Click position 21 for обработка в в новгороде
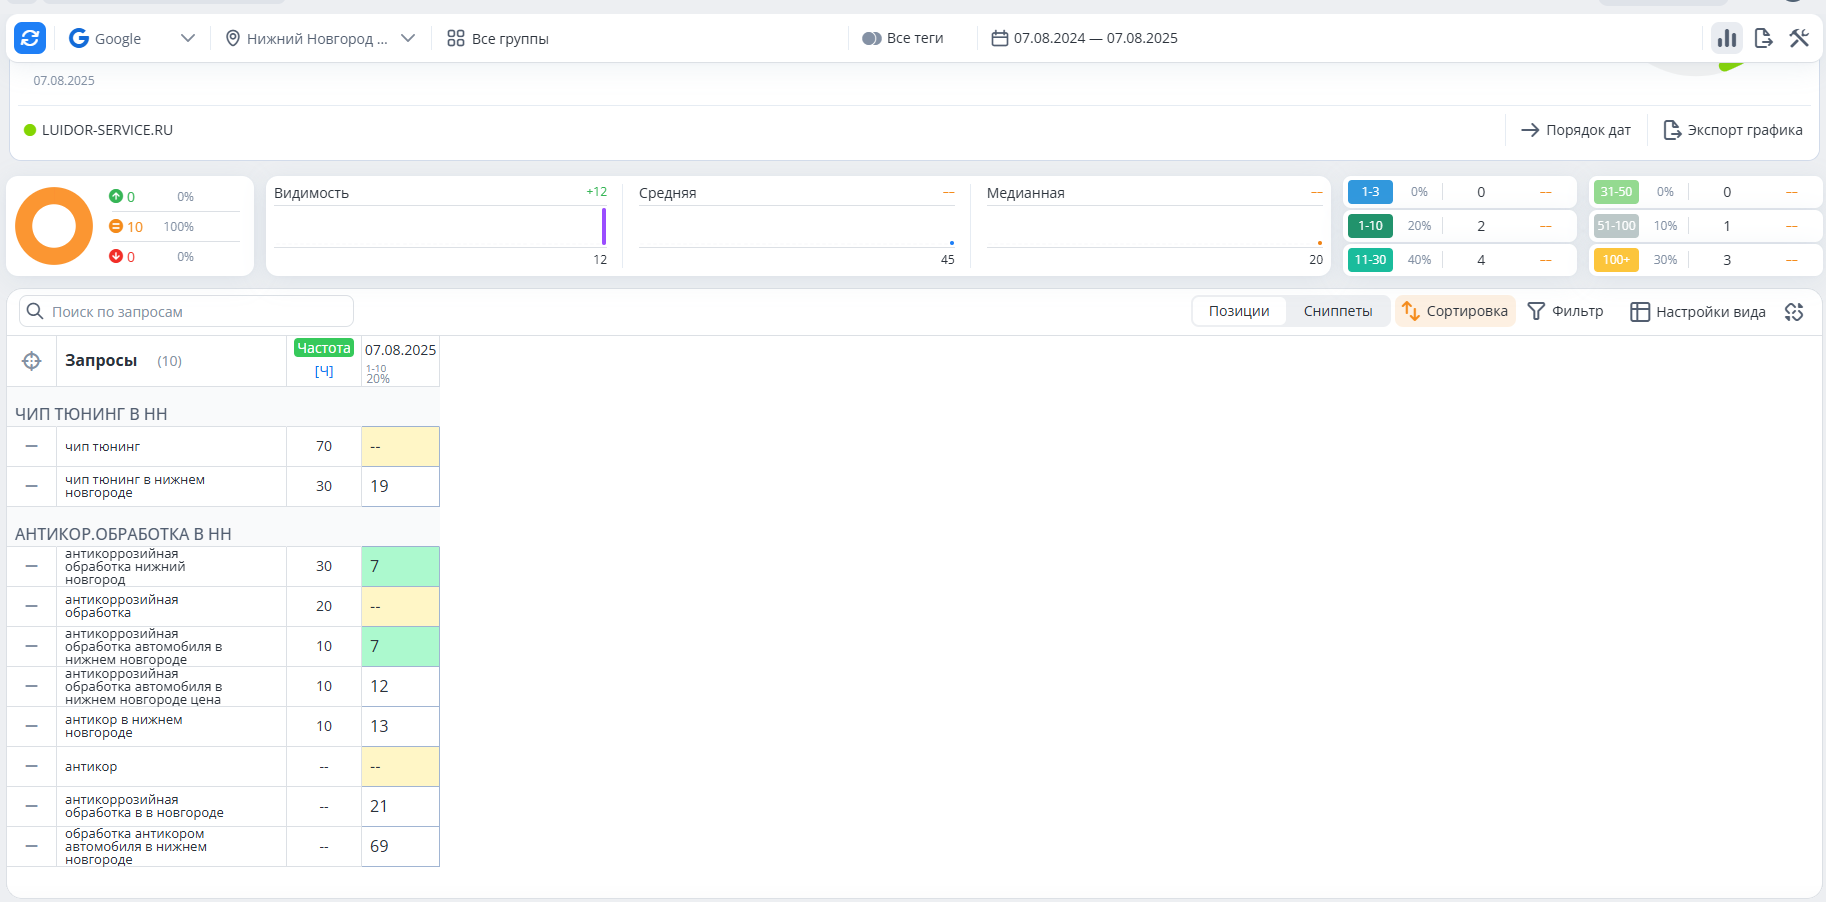The width and height of the screenshot is (1826, 902). (x=400, y=806)
